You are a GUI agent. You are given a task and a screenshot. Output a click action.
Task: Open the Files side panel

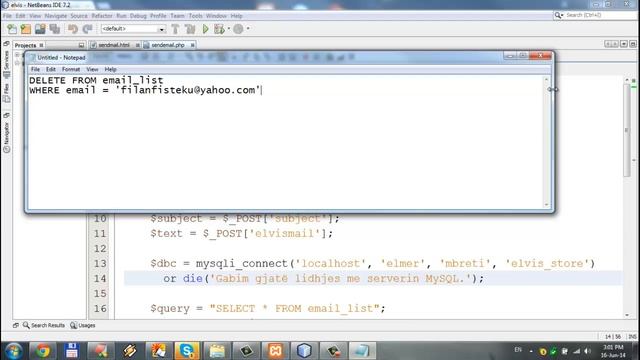pos(6,93)
